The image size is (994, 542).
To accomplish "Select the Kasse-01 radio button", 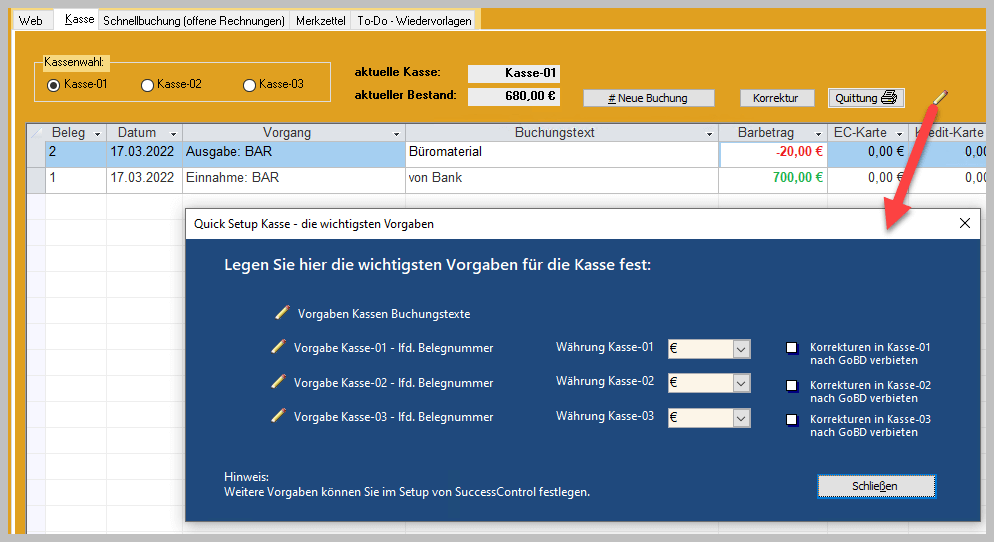I will (54, 85).
